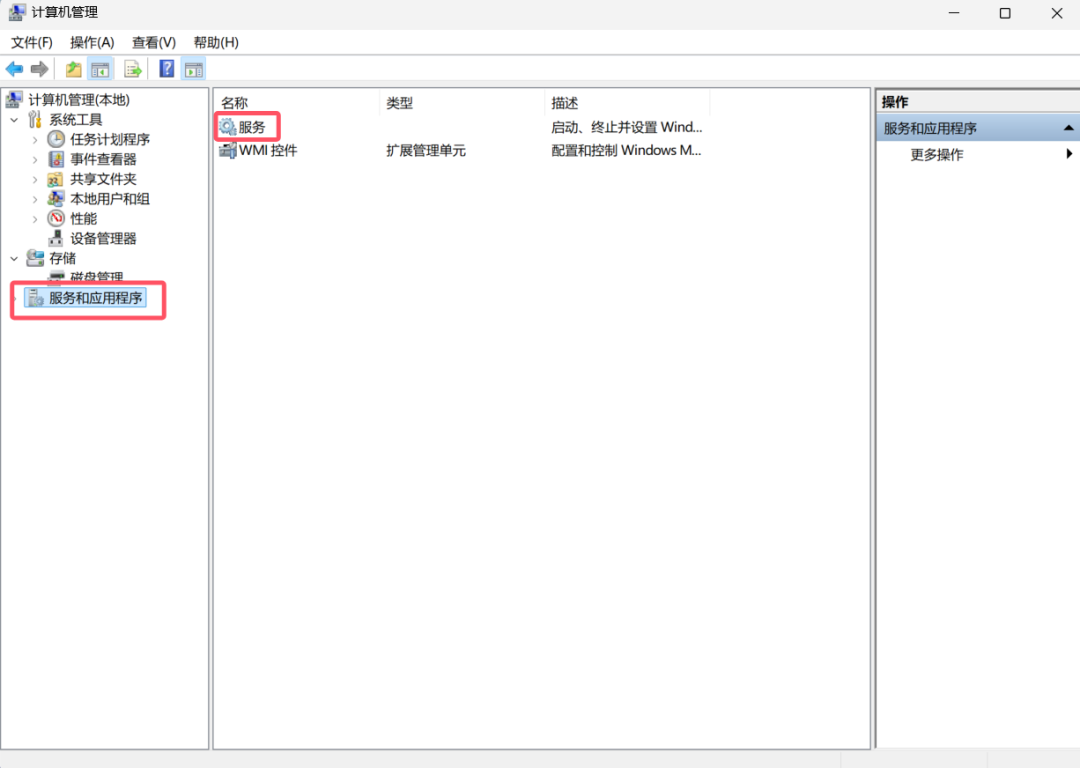Open help via the blue question-mark icon
The image size is (1080, 768).
pos(167,69)
